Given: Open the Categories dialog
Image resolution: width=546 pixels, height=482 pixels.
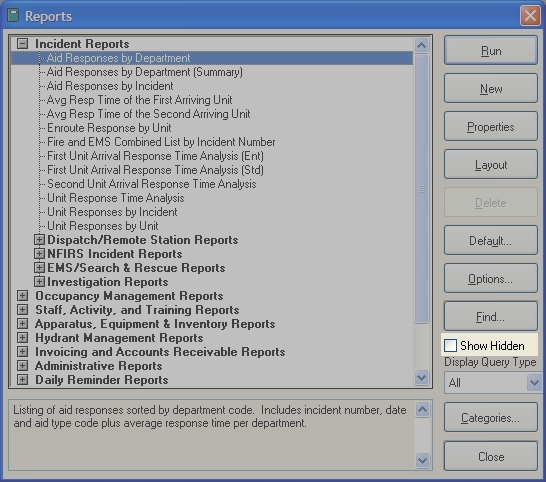Looking at the screenshot, I should [x=491, y=417].
